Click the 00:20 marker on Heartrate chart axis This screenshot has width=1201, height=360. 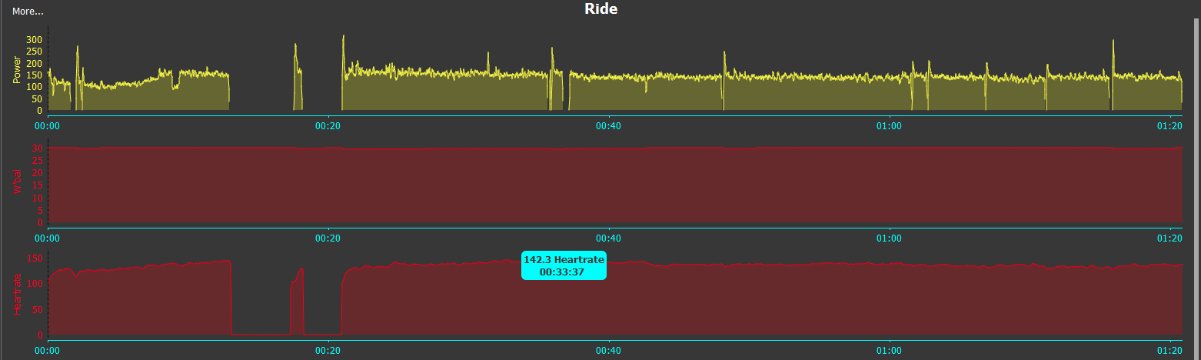(328, 352)
